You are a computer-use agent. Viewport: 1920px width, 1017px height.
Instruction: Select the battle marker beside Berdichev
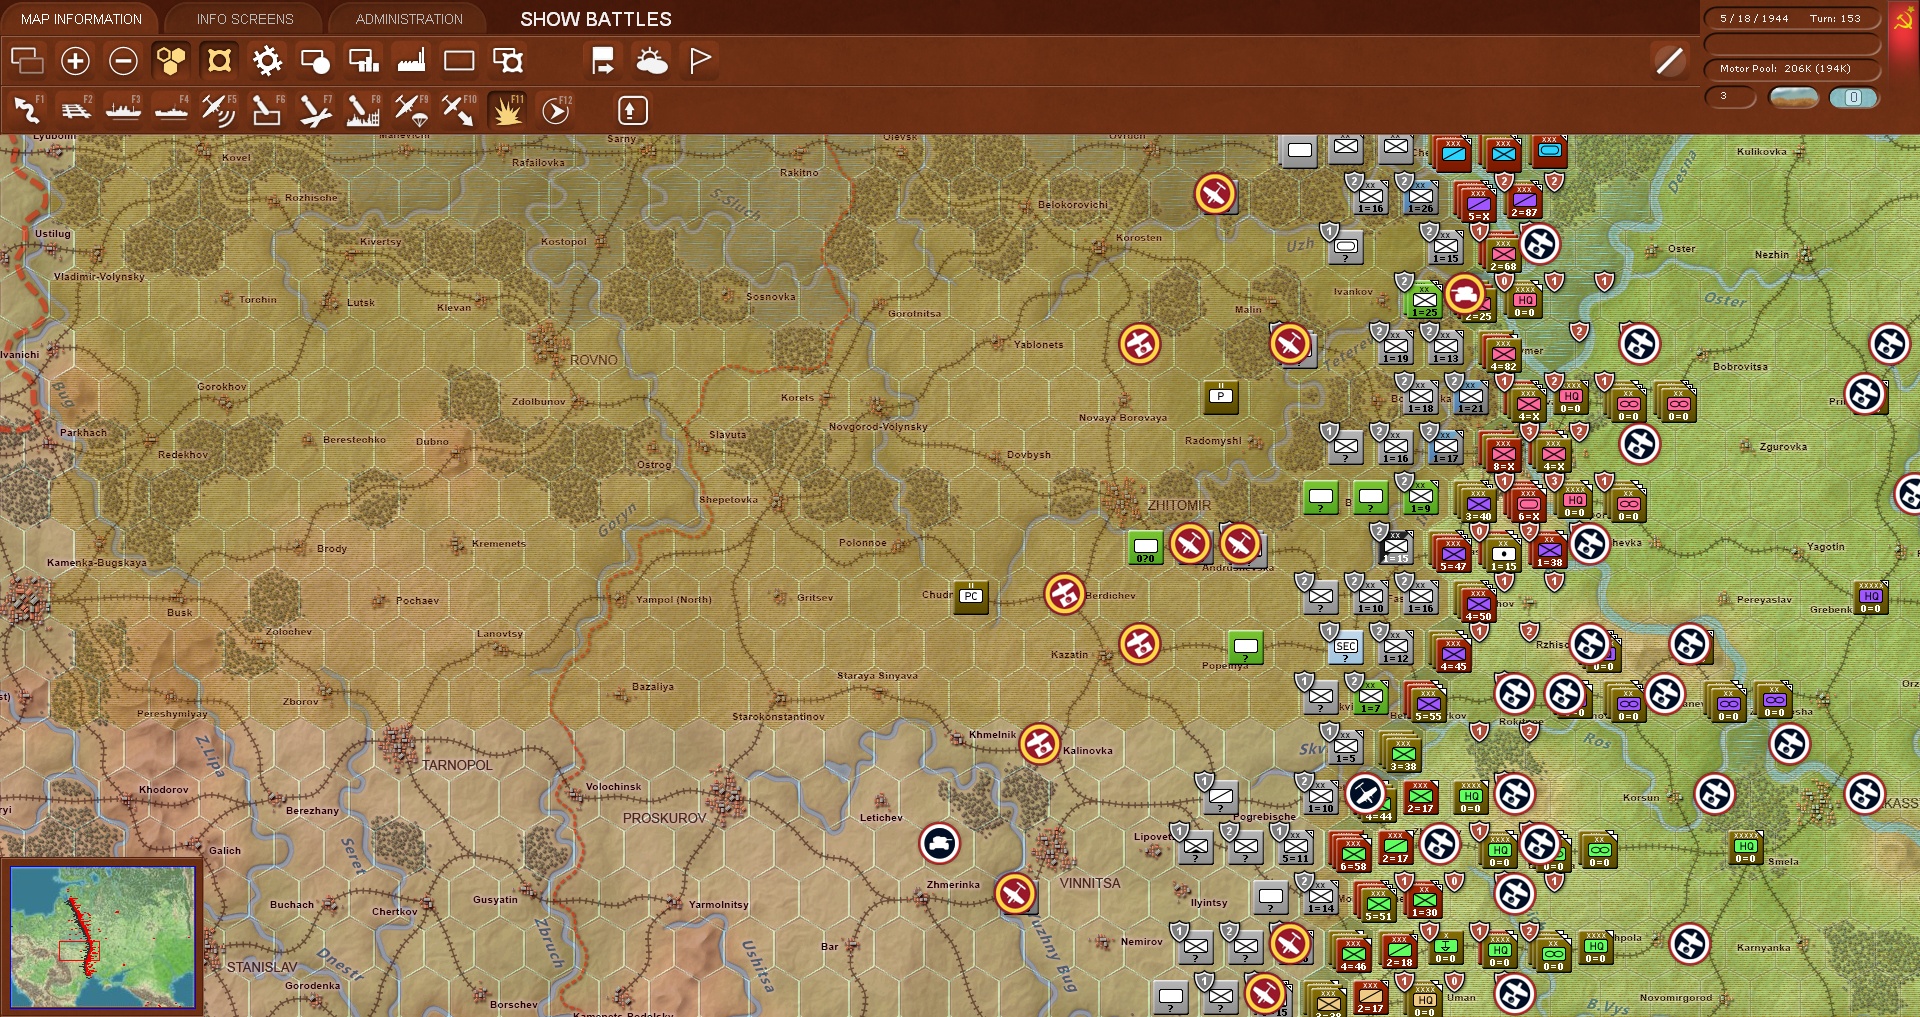pos(1065,594)
